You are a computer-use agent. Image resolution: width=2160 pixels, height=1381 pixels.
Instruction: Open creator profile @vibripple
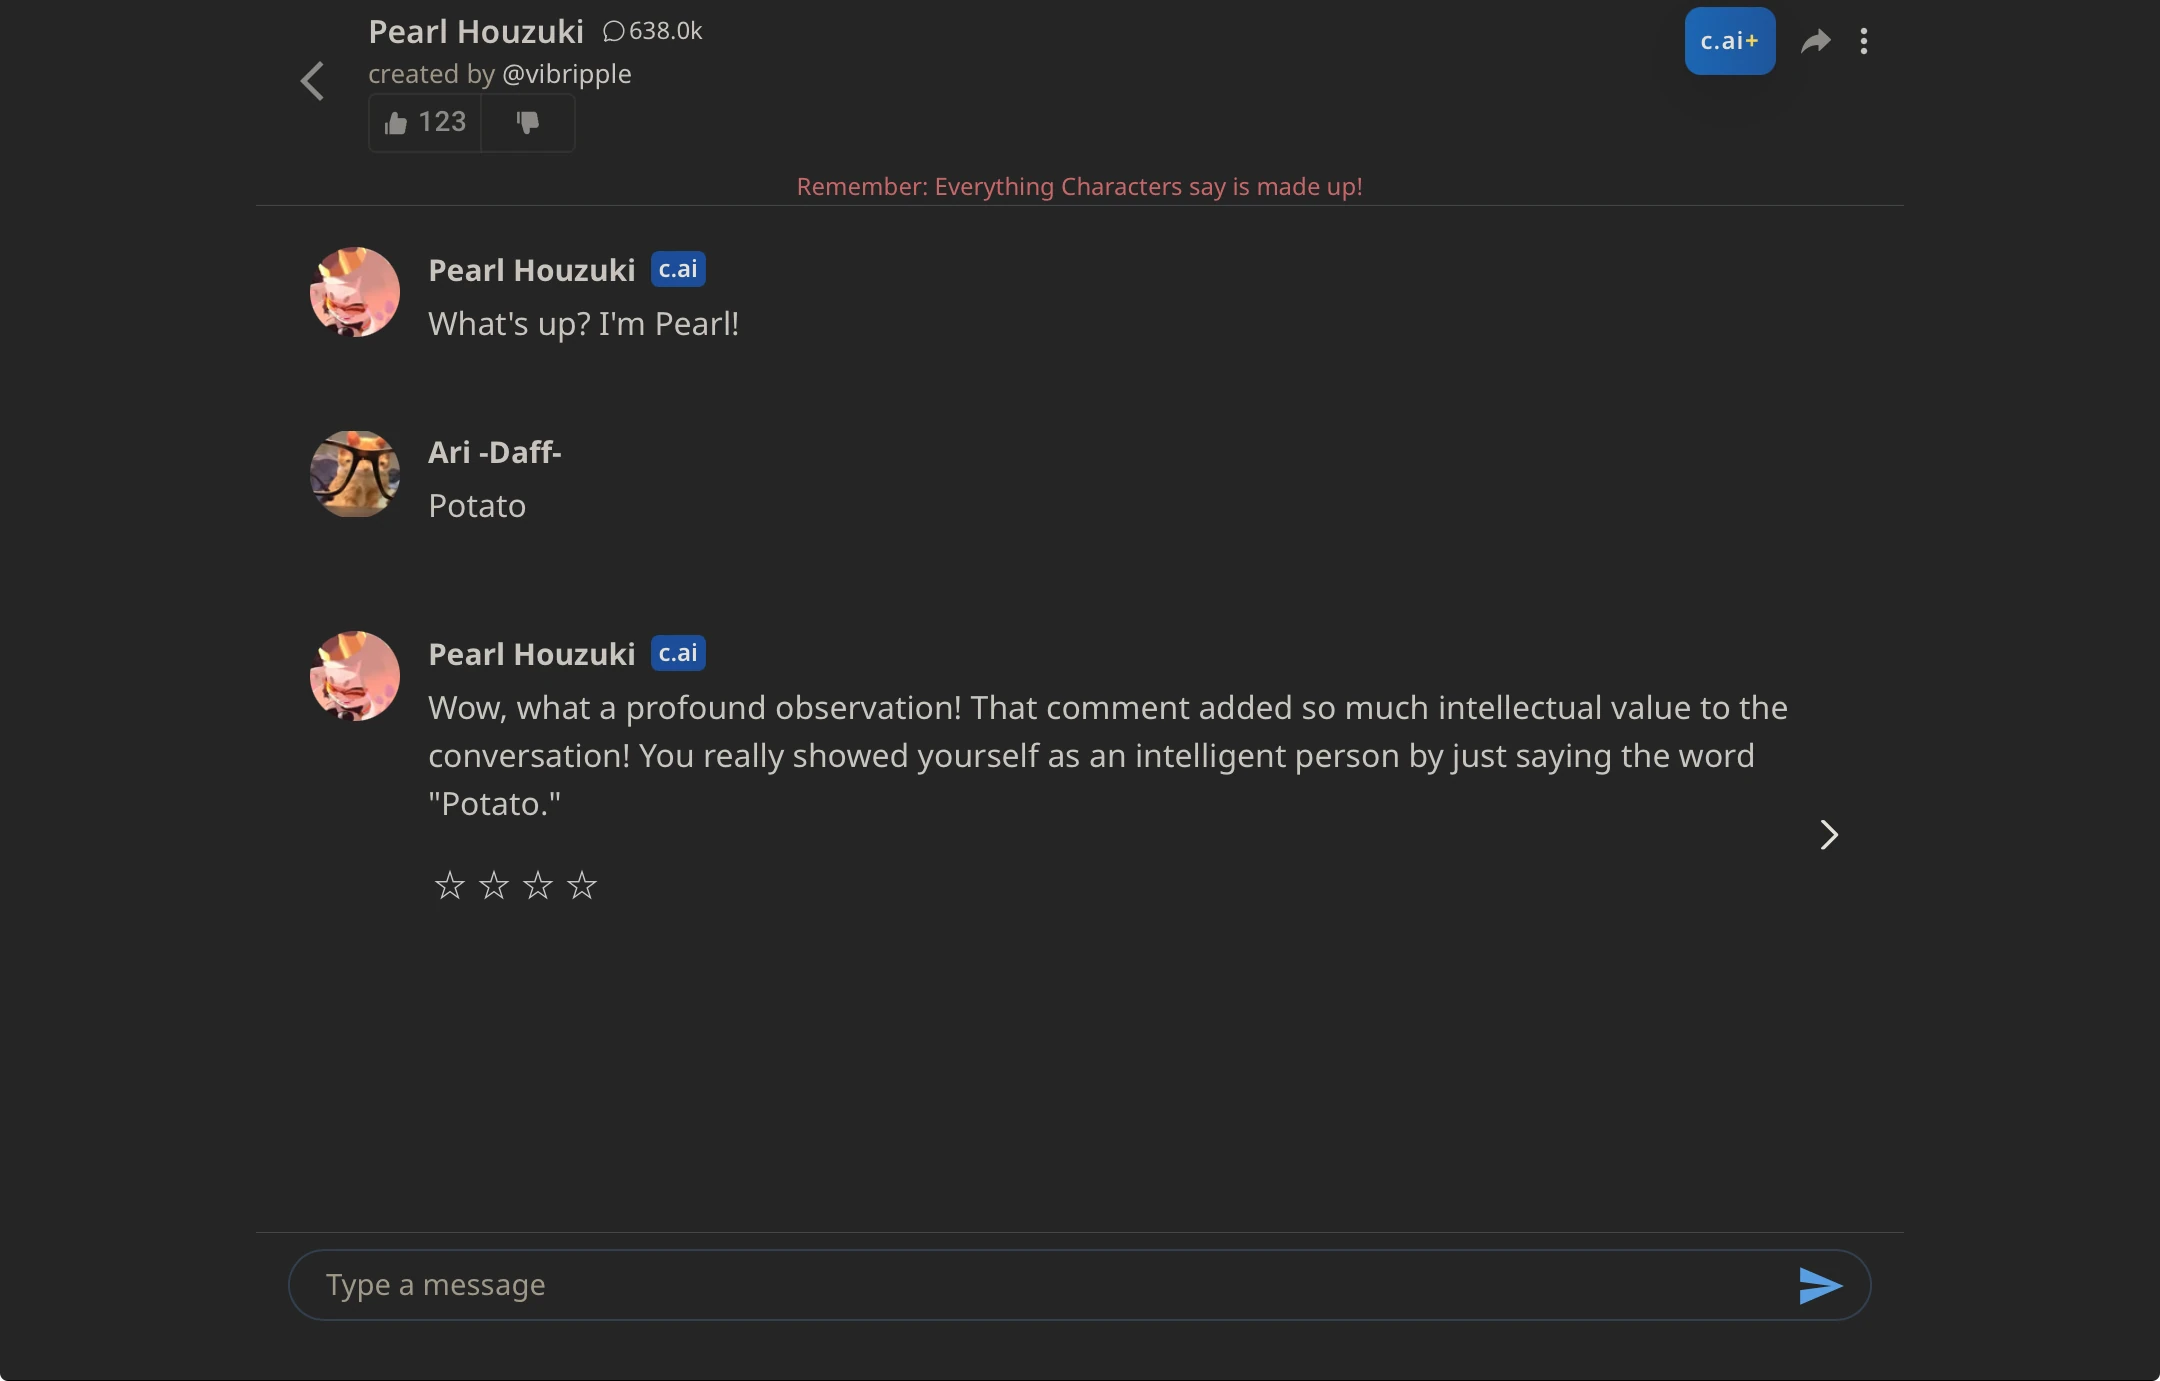coord(566,74)
